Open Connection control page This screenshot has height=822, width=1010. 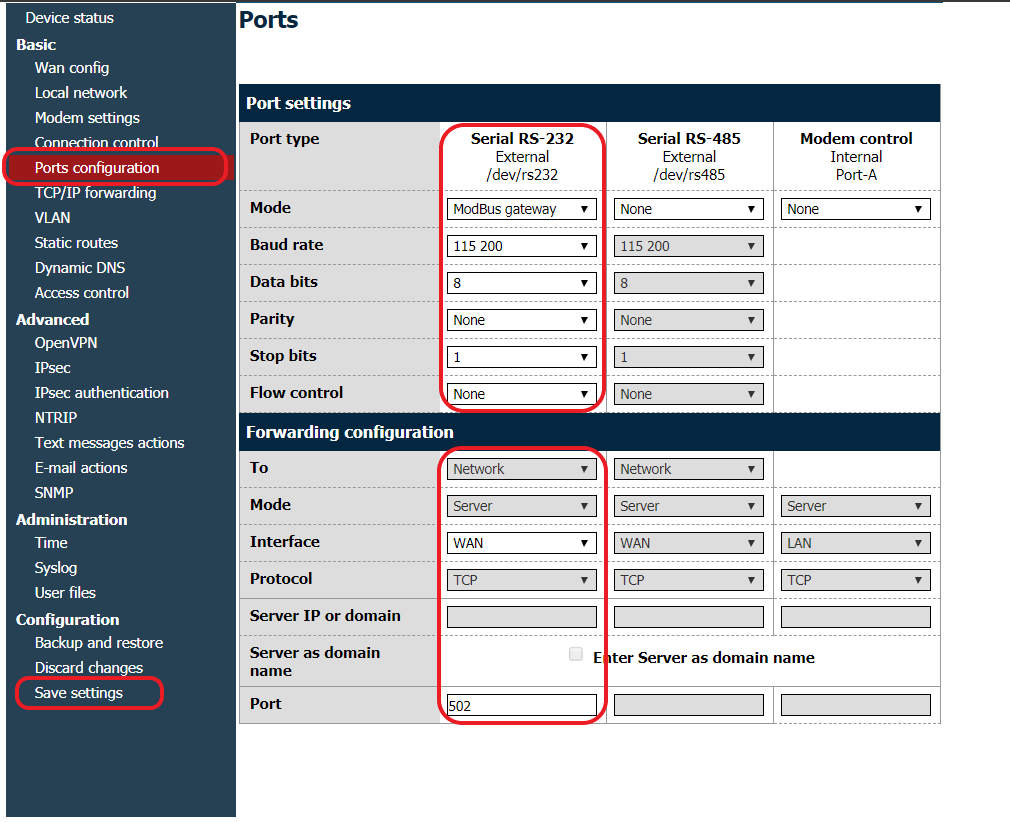click(96, 142)
